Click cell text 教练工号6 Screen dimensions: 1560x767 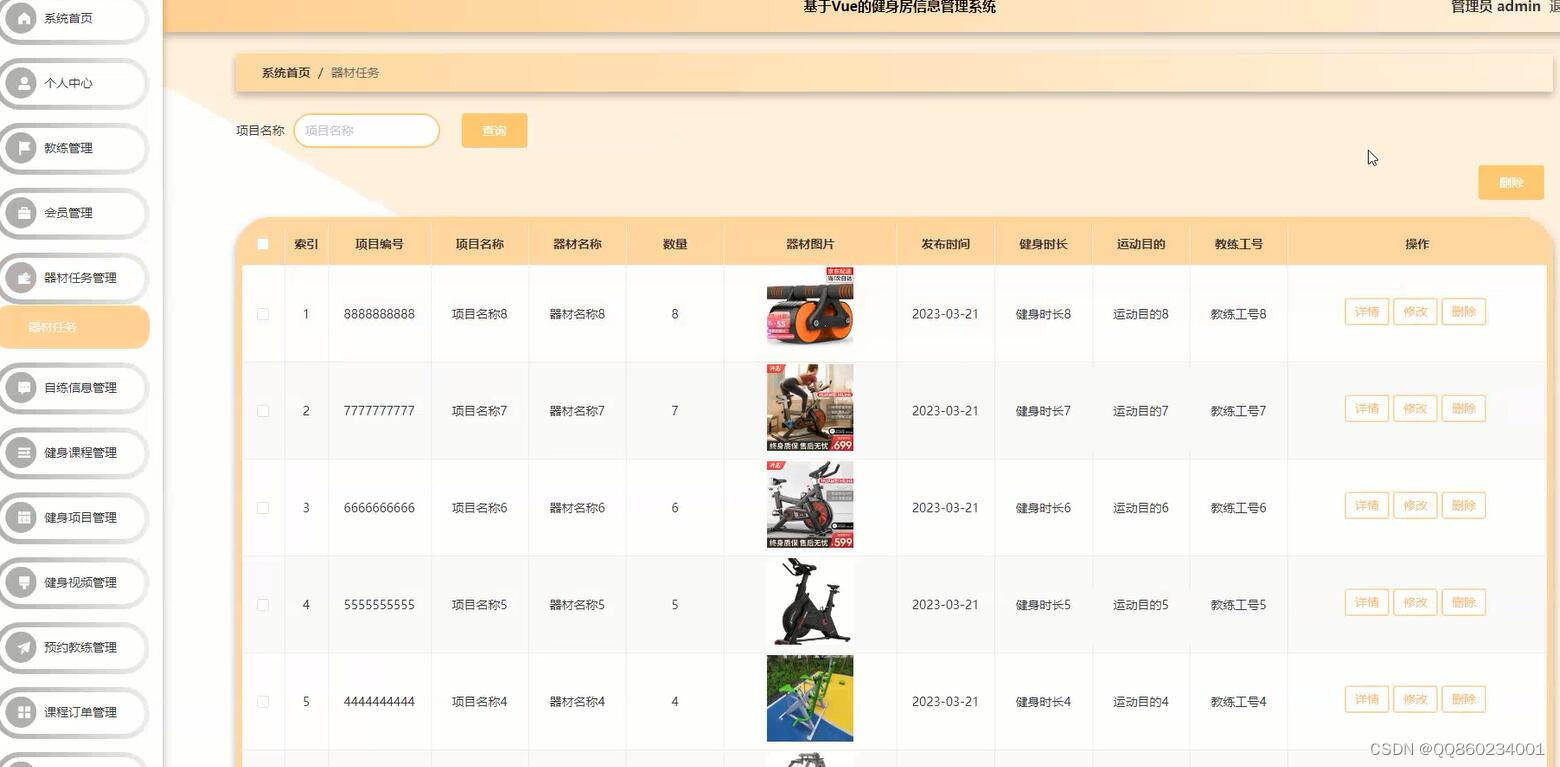(x=1238, y=508)
